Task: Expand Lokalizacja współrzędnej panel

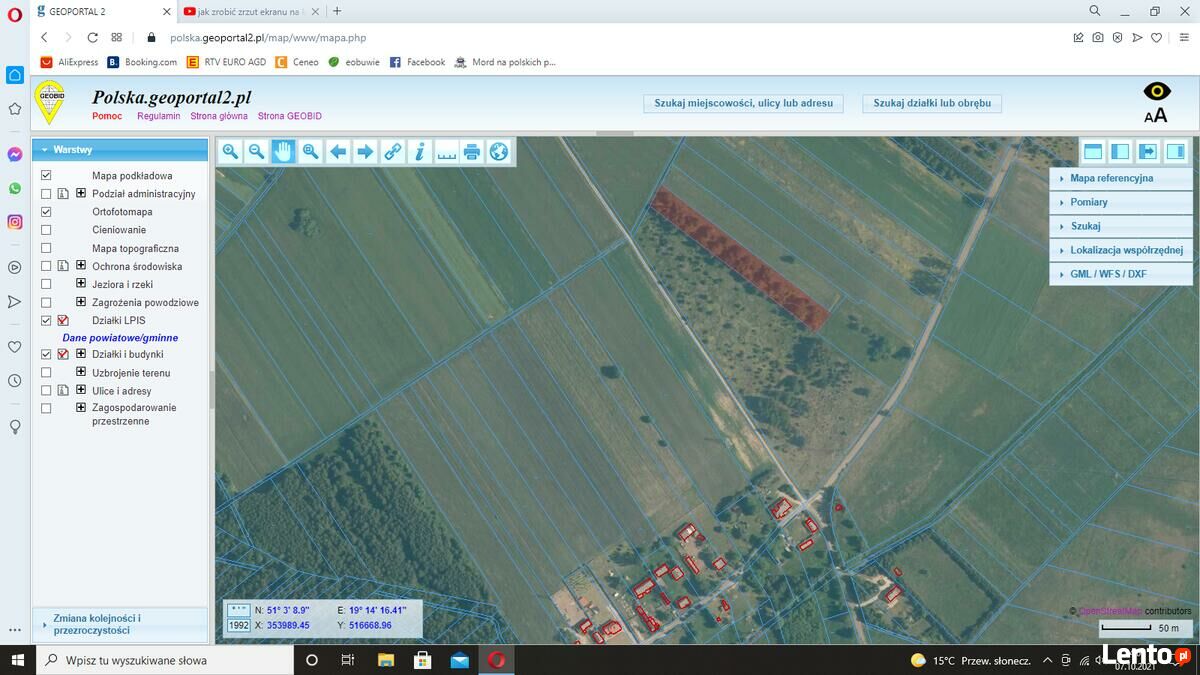Action: [1120, 250]
